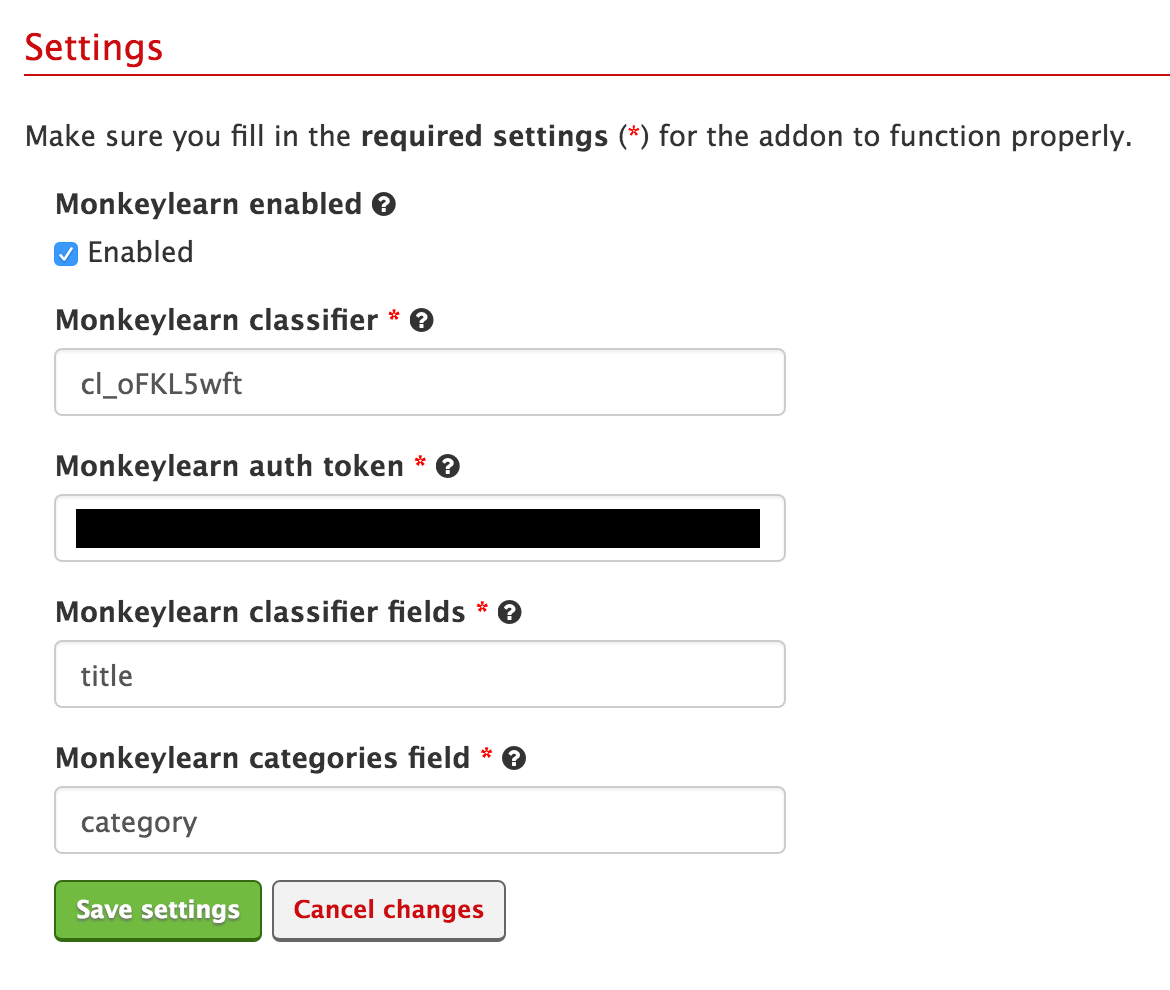View help icon for categories field

514,758
